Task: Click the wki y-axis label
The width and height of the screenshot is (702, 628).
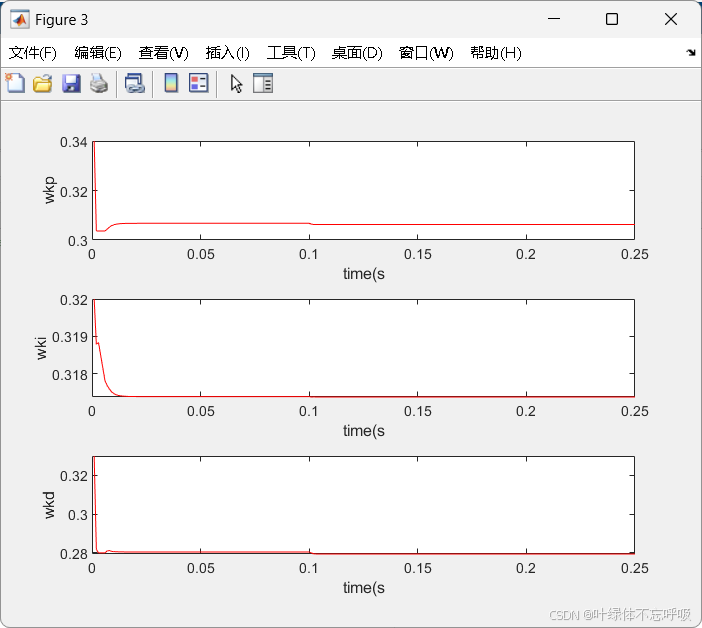Action: point(41,348)
